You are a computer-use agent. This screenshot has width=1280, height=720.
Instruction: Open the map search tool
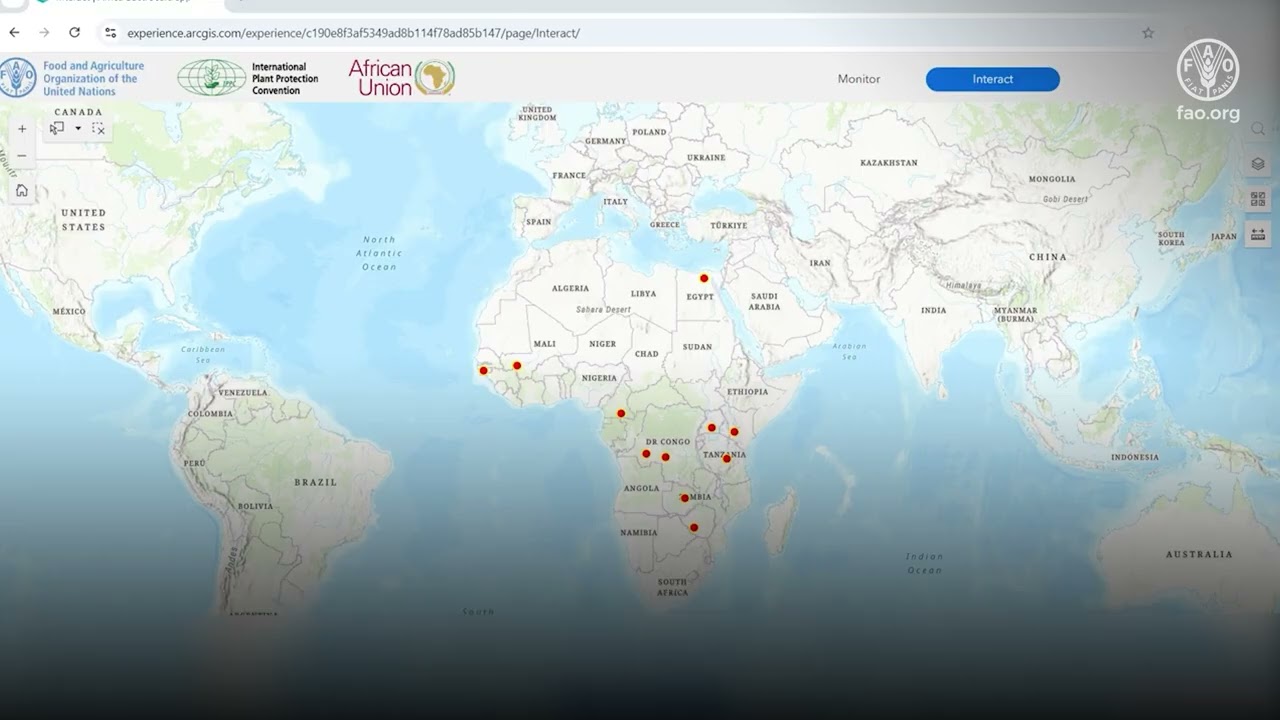(1258, 129)
